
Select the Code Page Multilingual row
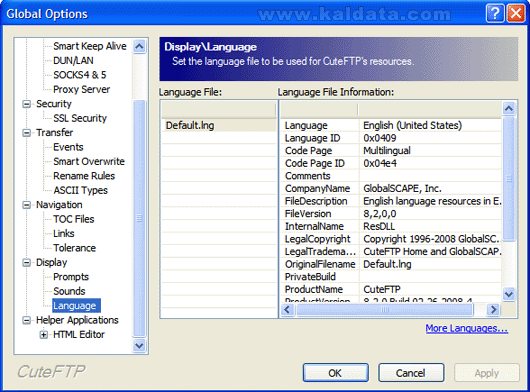pyautogui.click(x=391, y=151)
